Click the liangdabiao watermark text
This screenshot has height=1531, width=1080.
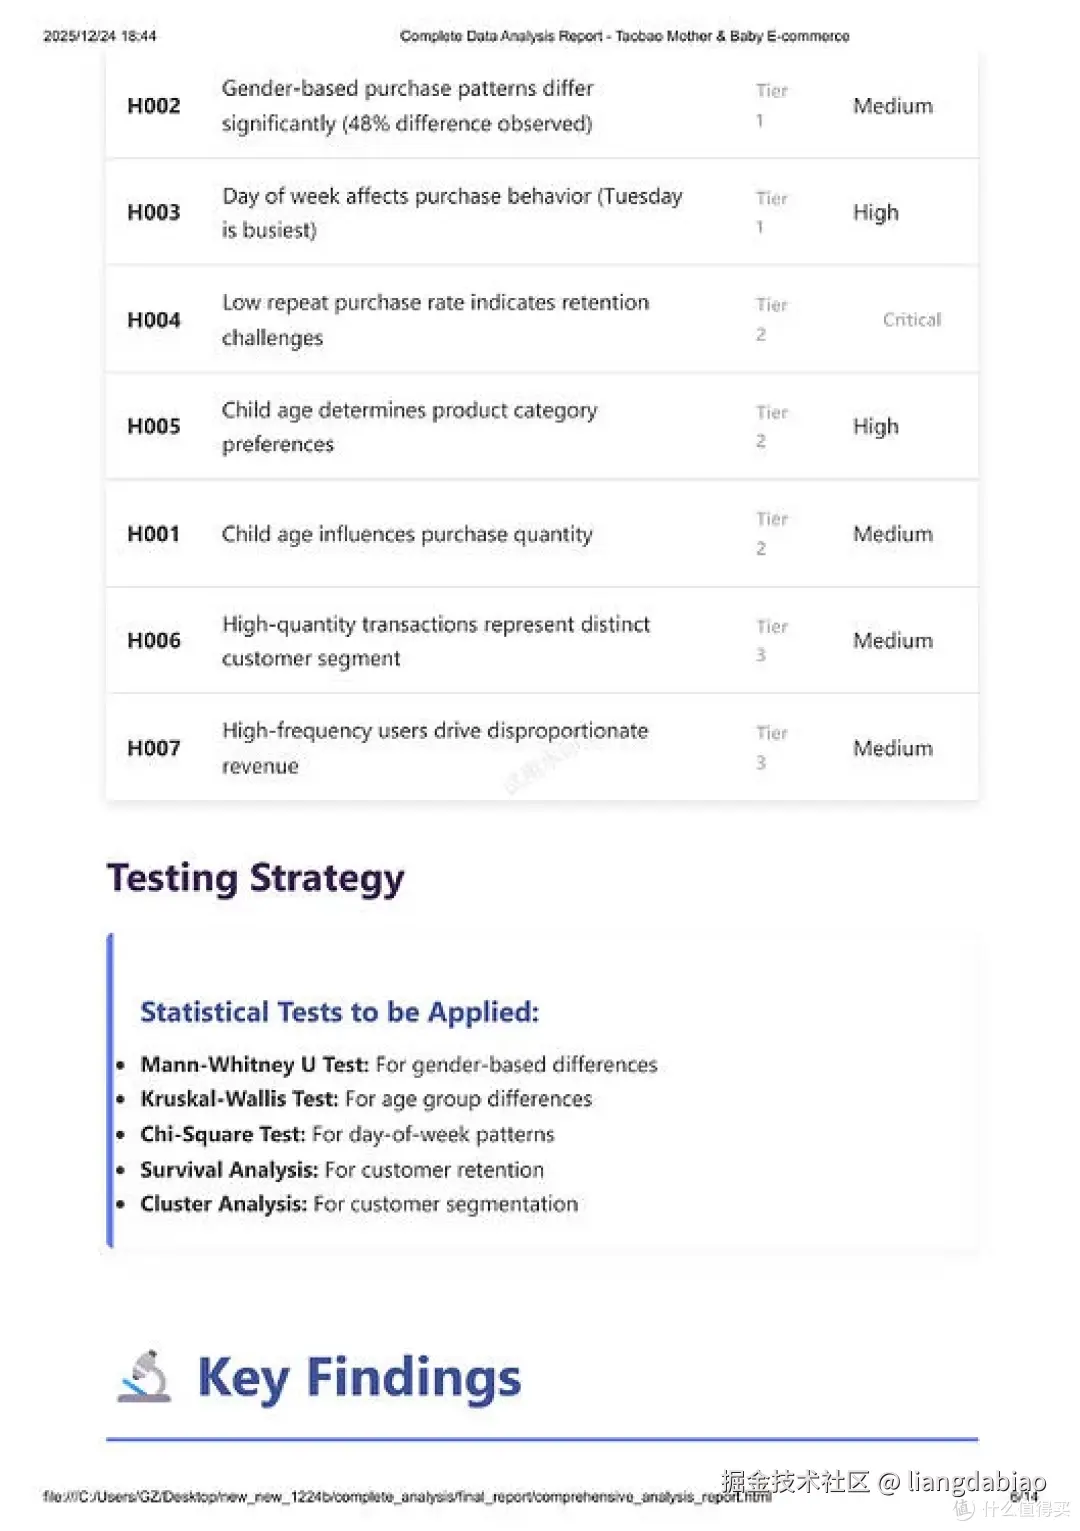tap(976, 1482)
